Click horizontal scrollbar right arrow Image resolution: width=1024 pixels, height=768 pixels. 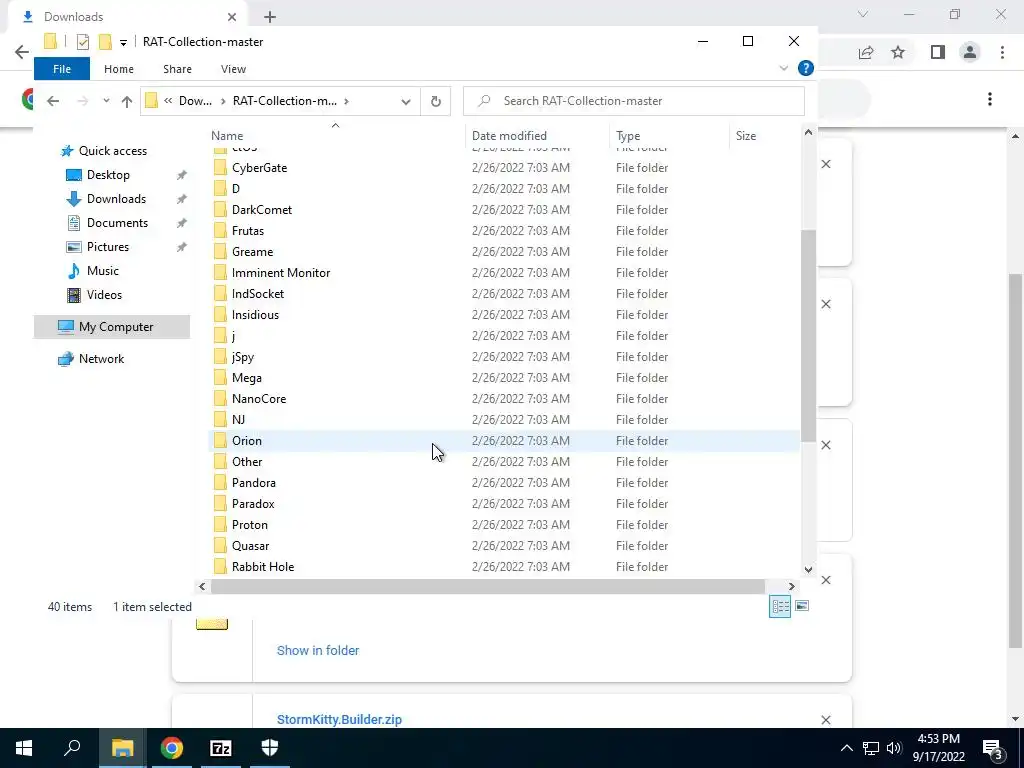(792, 586)
